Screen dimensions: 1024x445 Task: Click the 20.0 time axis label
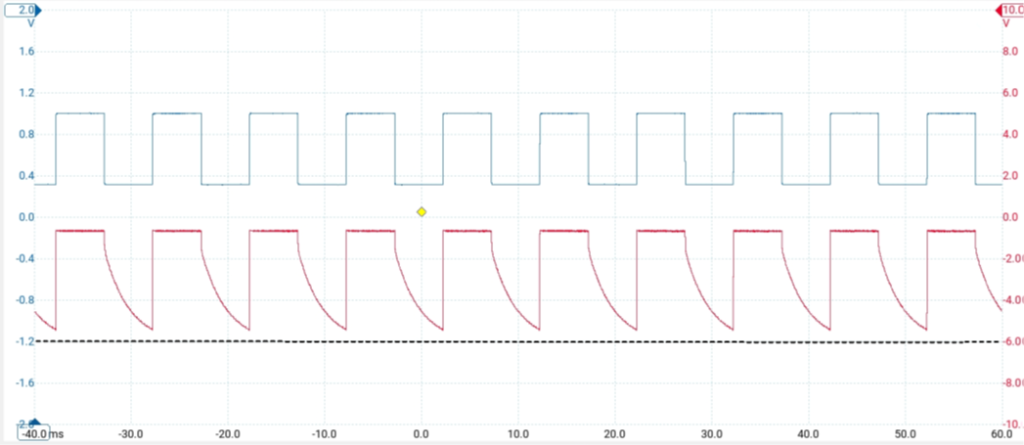click(x=615, y=434)
